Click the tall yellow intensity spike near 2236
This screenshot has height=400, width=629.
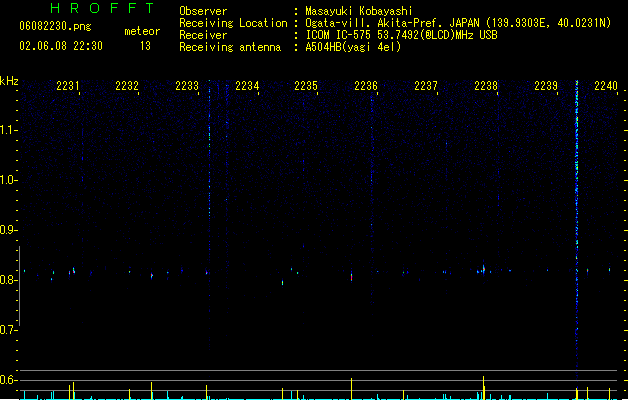point(351,388)
